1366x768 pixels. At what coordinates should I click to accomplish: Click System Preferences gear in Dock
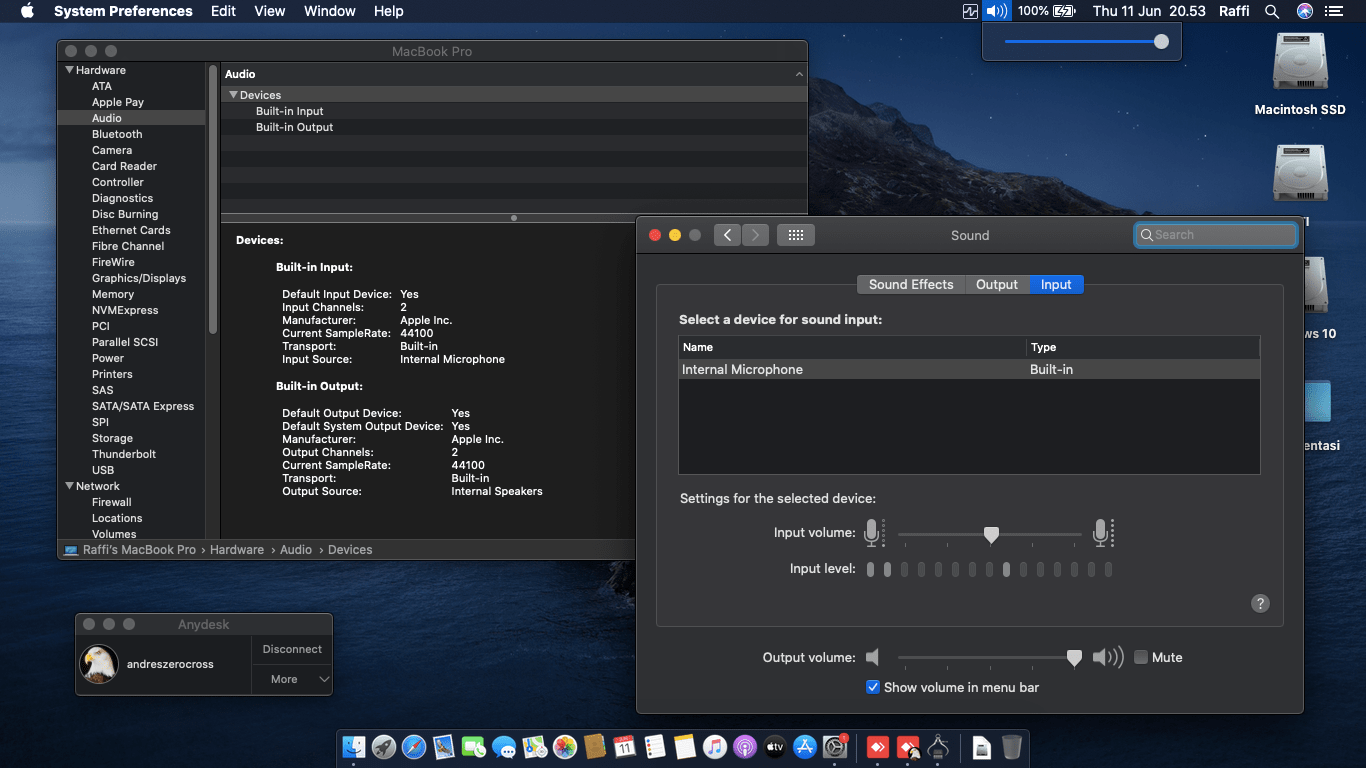pos(835,746)
